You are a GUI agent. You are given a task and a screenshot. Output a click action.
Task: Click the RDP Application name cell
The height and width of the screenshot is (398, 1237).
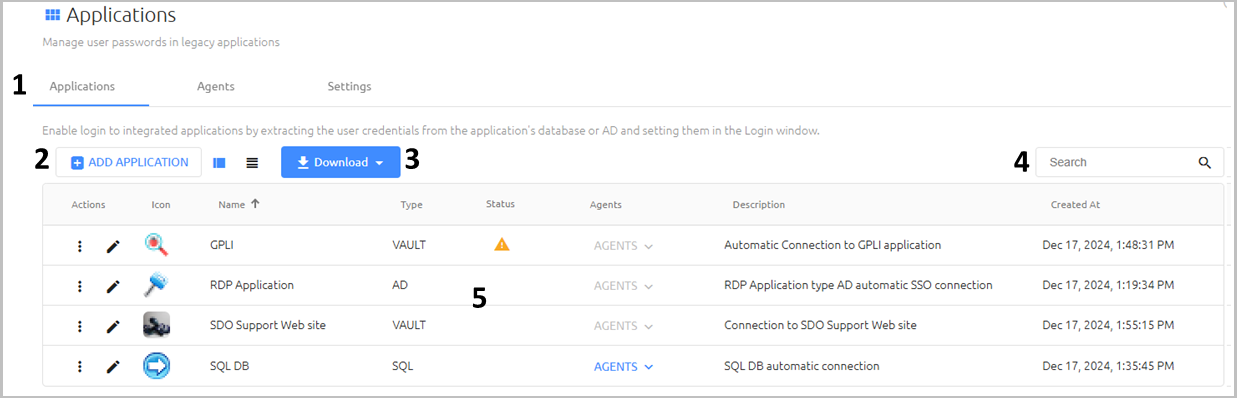[252, 285]
